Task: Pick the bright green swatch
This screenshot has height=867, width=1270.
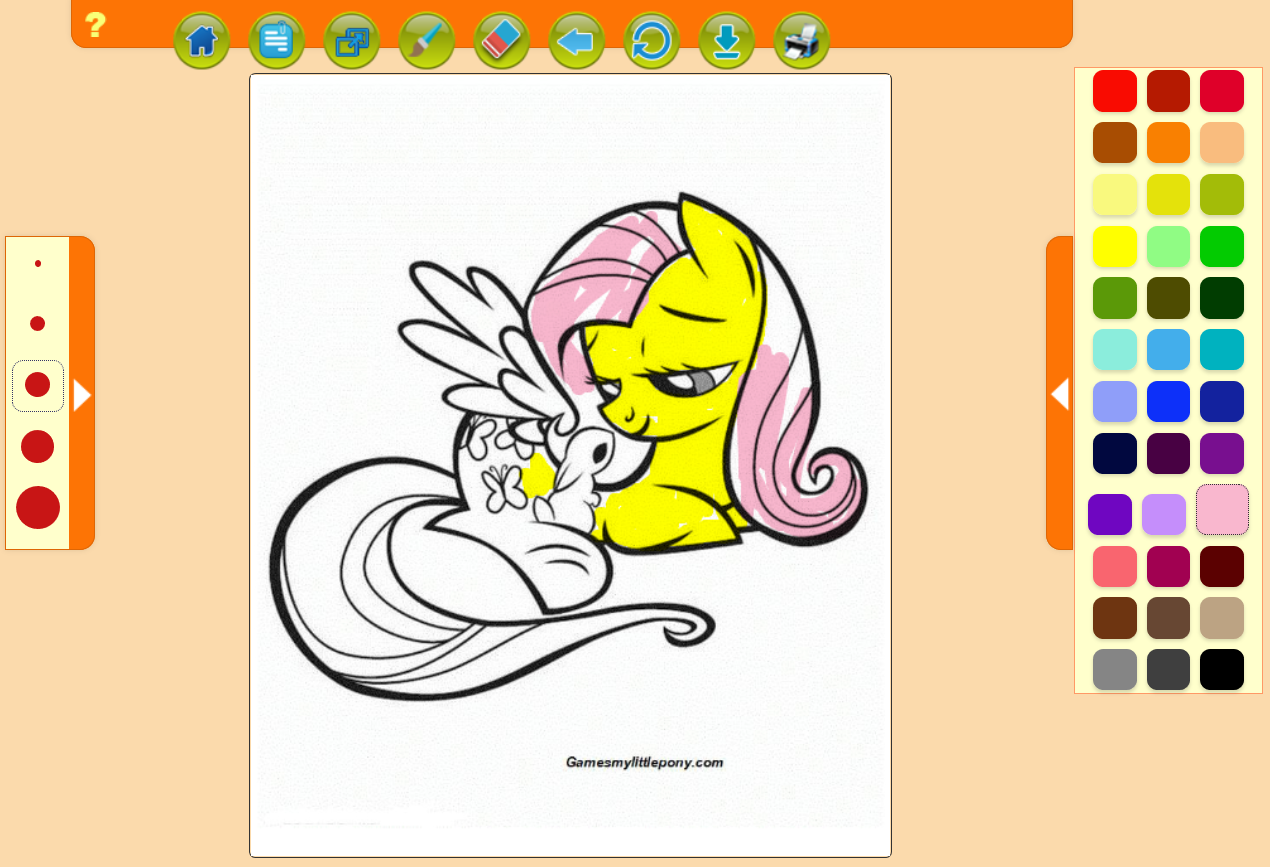Action: (x=1222, y=246)
